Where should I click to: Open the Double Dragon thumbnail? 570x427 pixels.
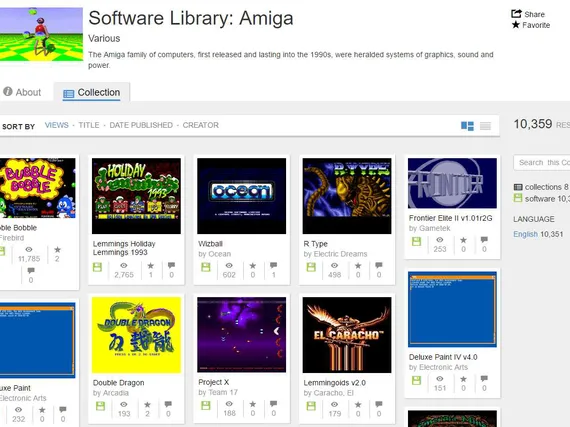pos(136,335)
